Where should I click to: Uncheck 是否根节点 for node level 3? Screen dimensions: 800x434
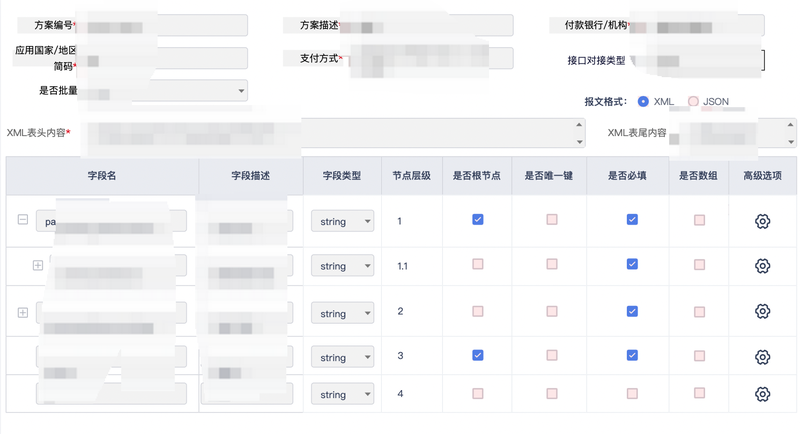tap(478, 355)
